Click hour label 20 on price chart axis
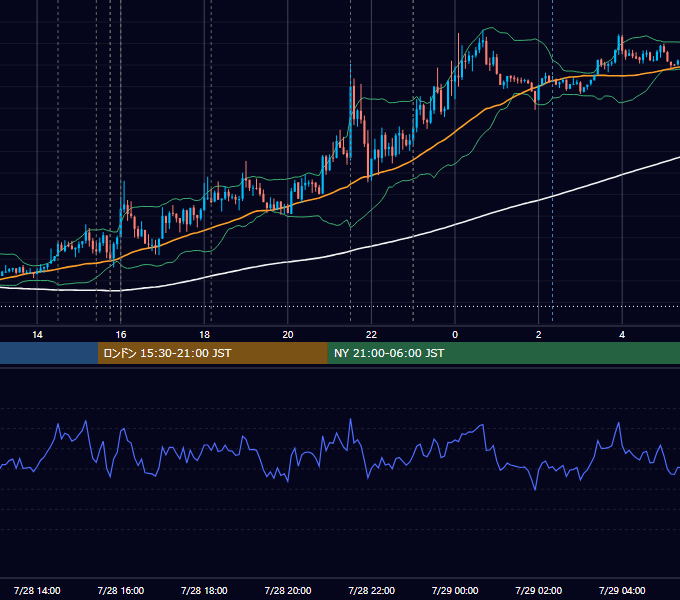The width and height of the screenshot is (680, 600). 288,335
